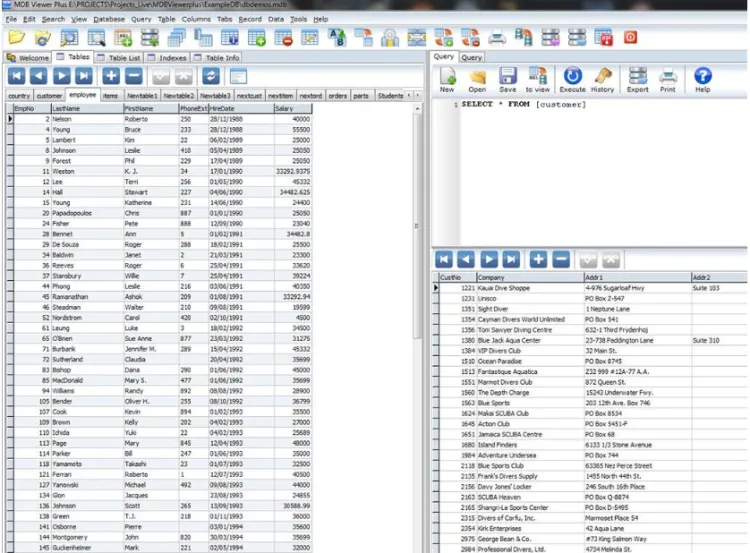
Task: Refresh the employee table data
Action: [x=211, y=76]
